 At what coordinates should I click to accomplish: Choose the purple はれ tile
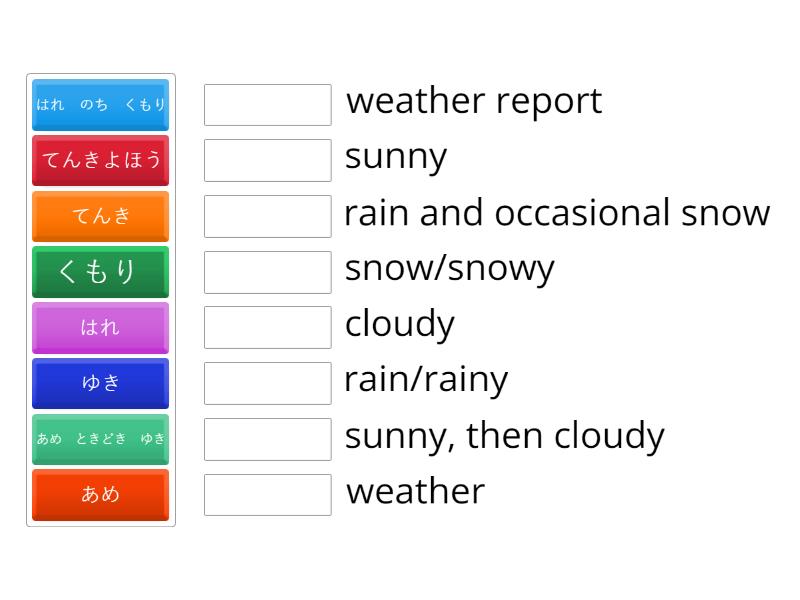click(x=101, y=327)
